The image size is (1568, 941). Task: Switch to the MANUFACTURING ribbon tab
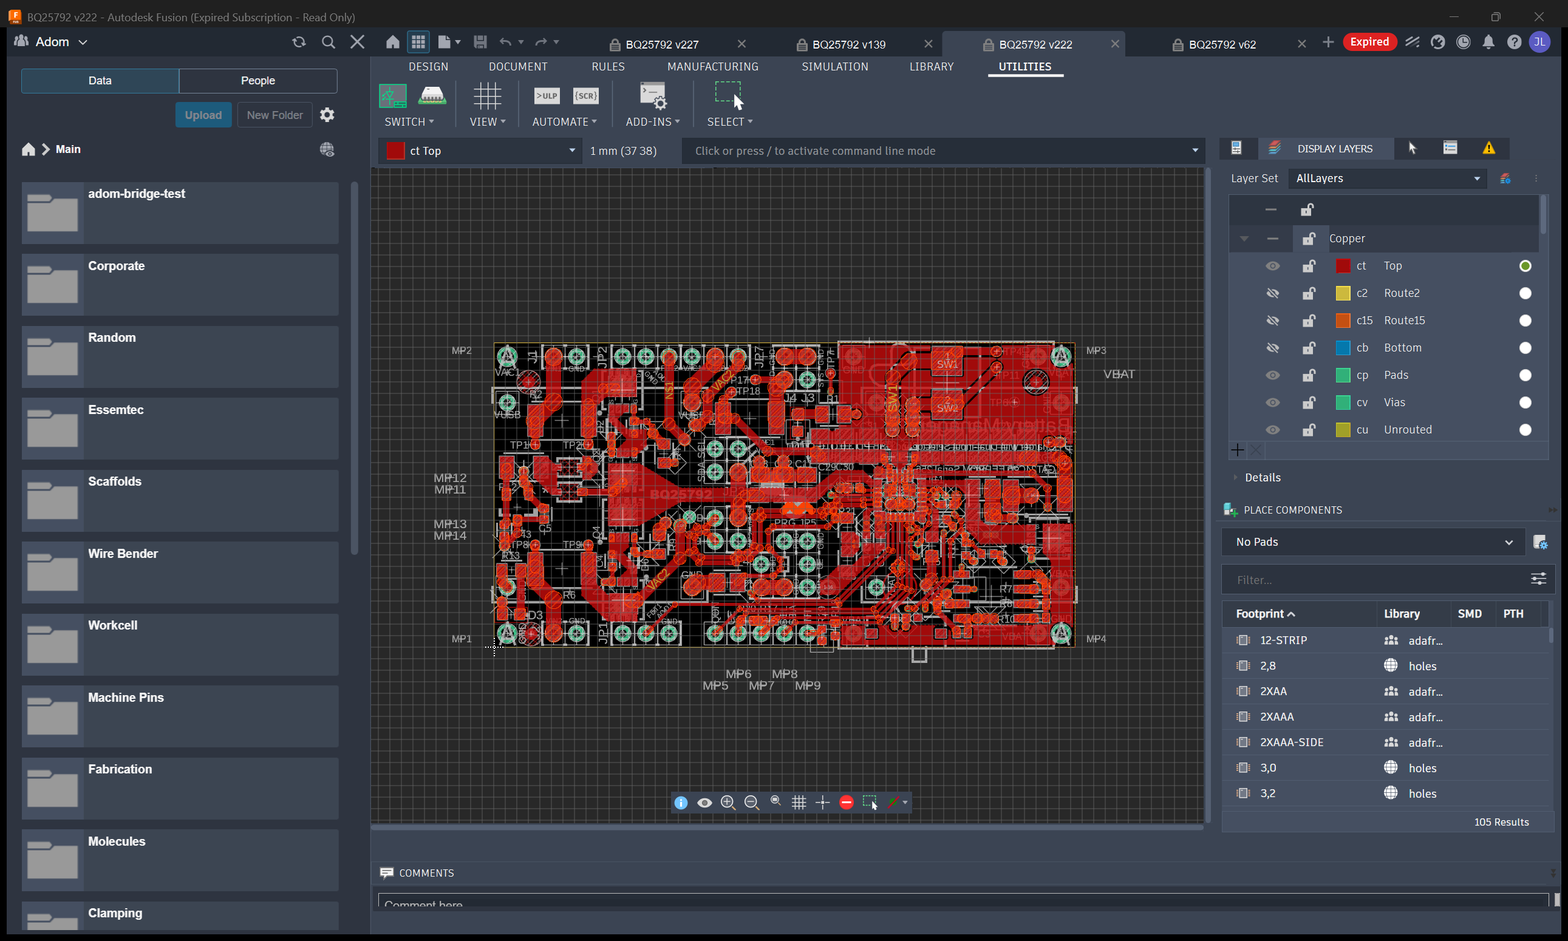713,67
